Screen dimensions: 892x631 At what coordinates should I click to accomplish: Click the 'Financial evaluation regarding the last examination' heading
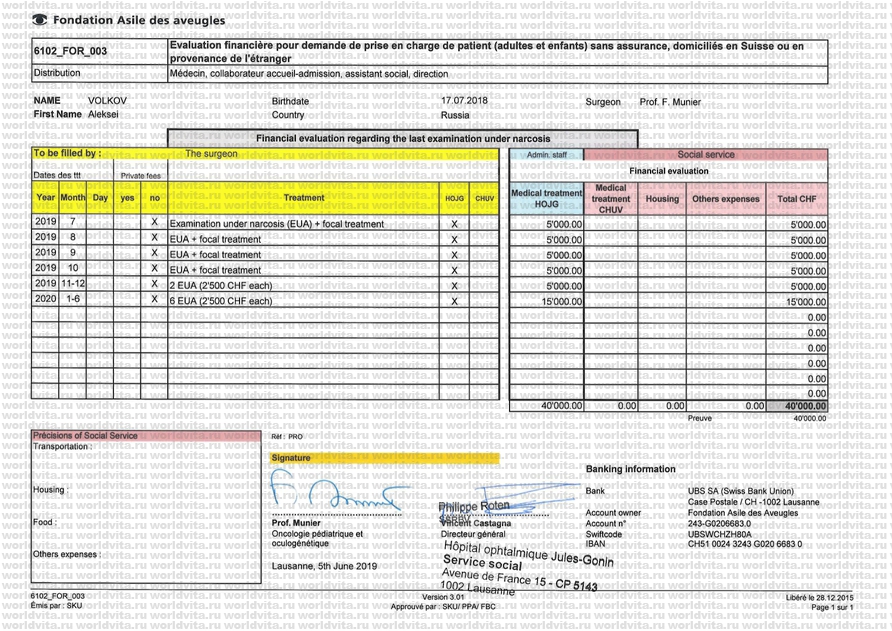coord(403,138)
